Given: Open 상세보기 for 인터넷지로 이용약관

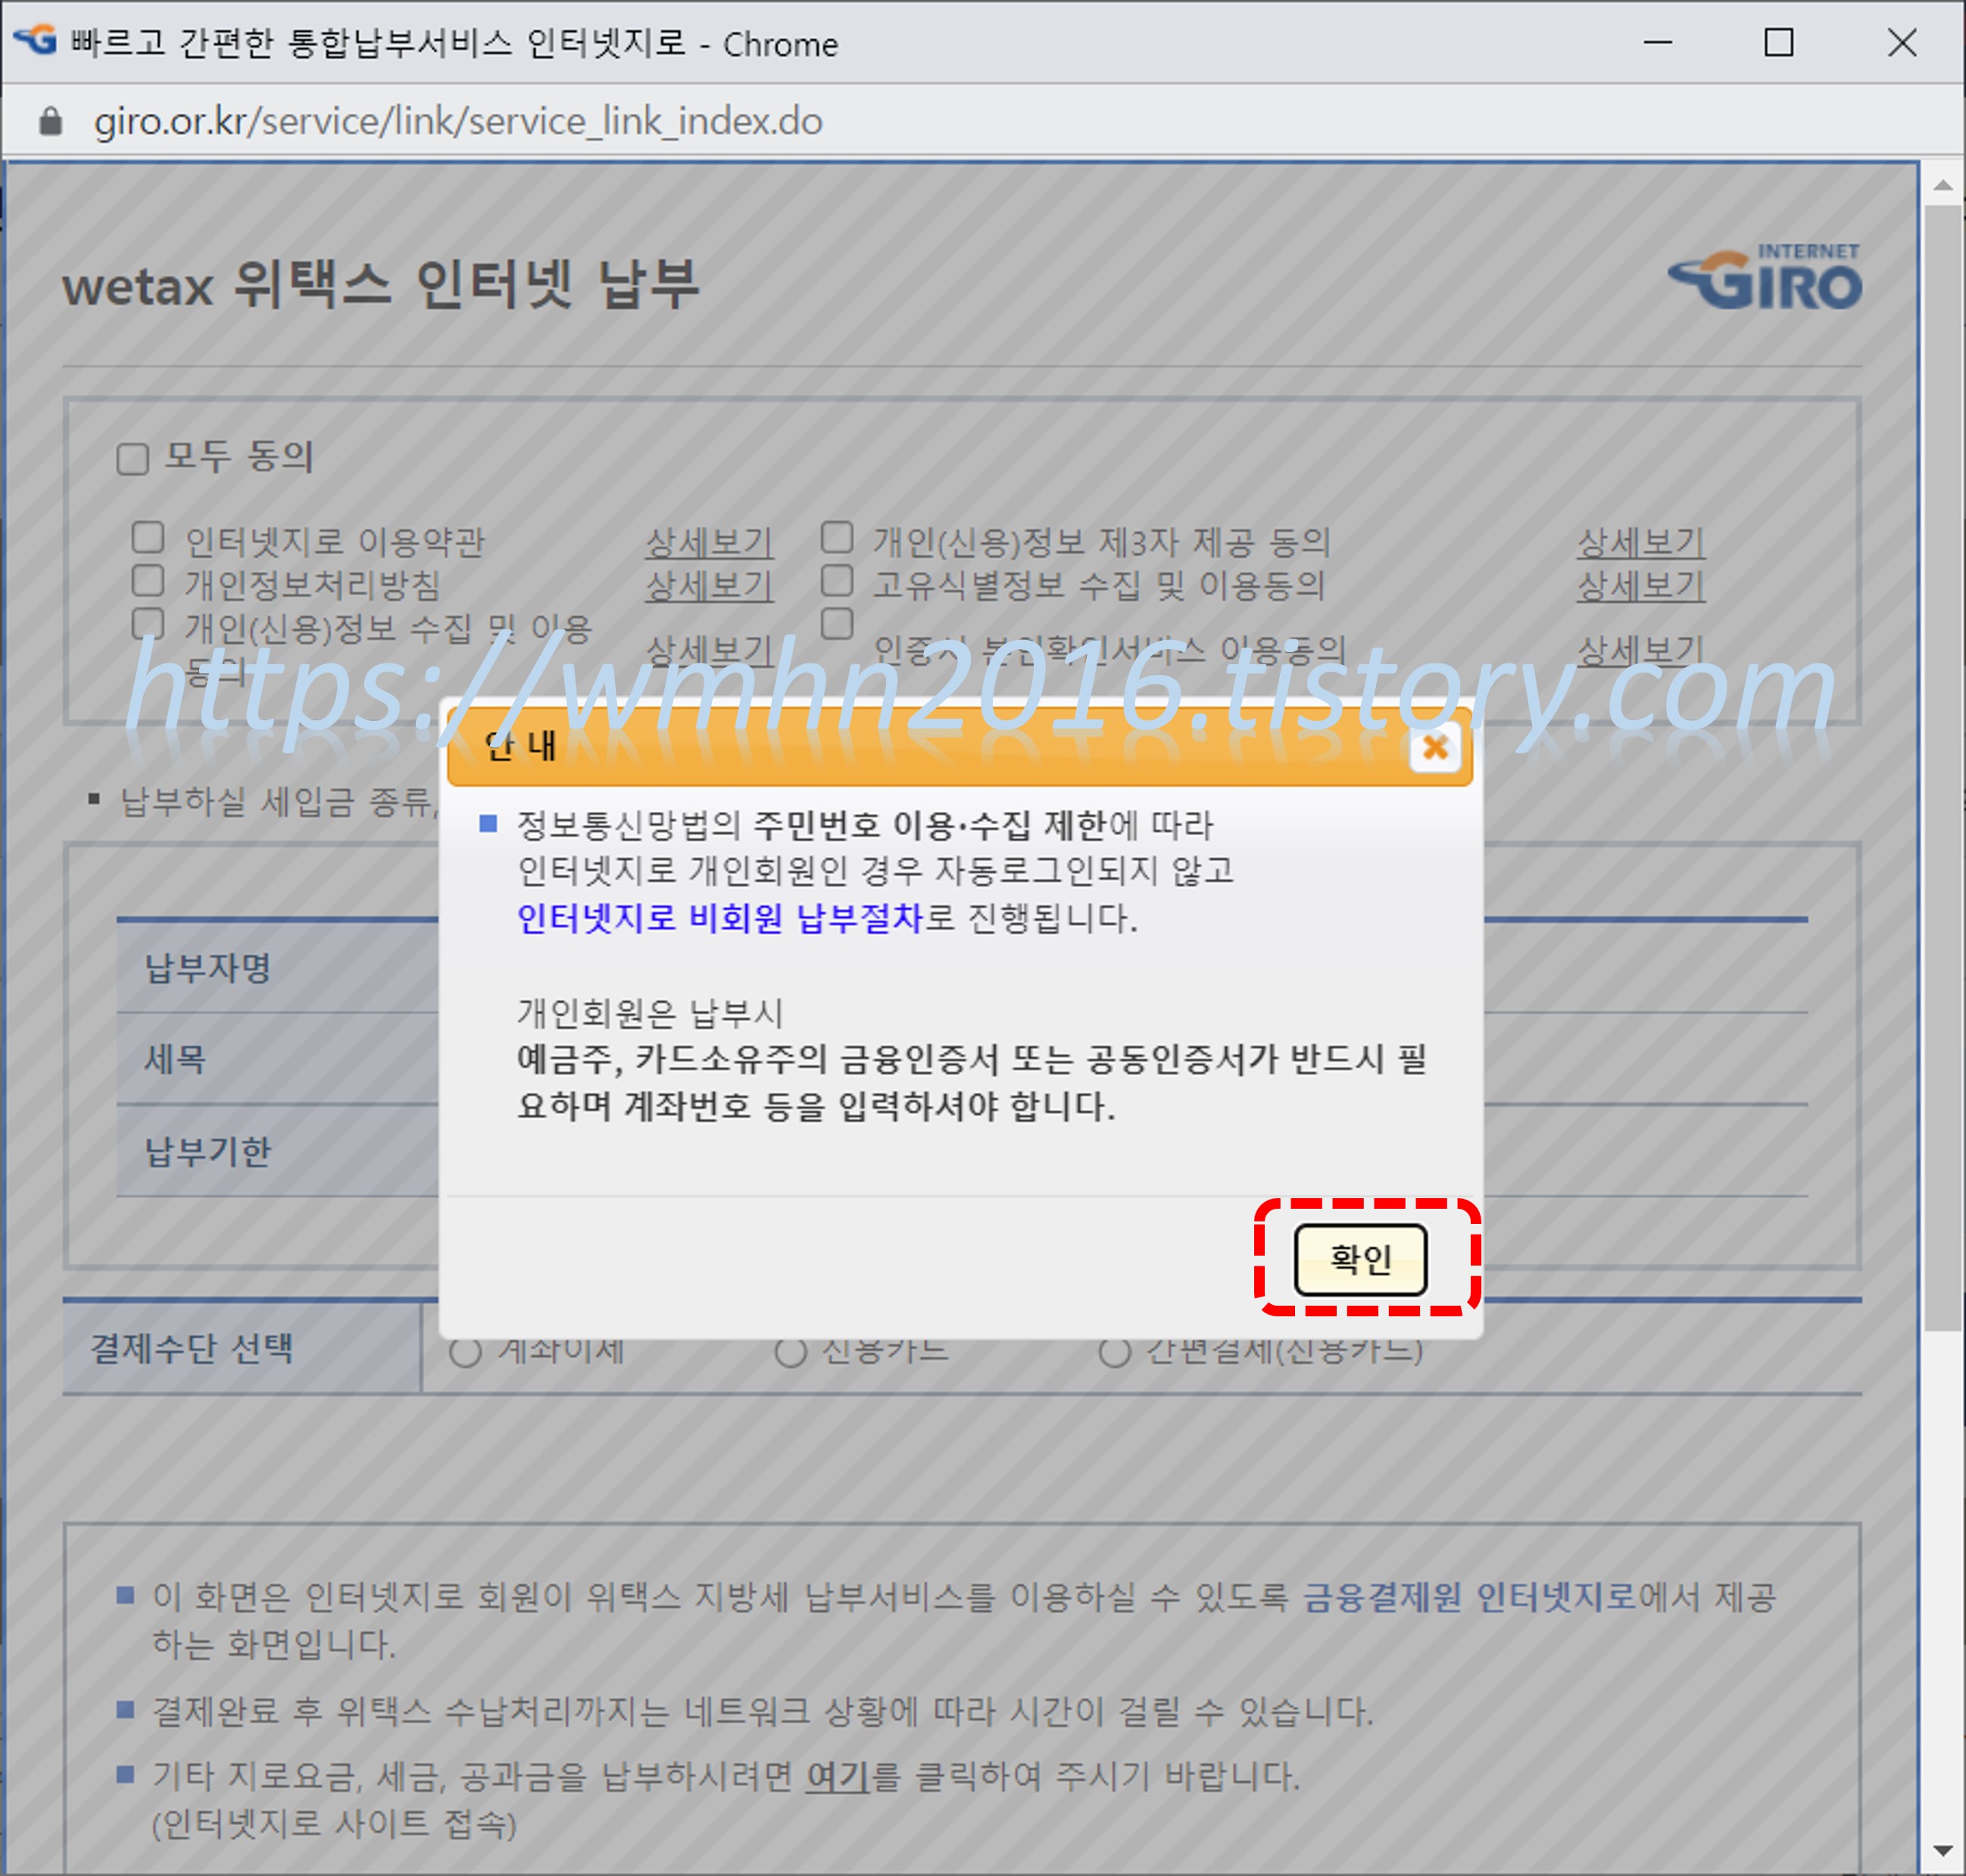Looking at the screenshot, I should pyautogui.click(x=709, y=542).
